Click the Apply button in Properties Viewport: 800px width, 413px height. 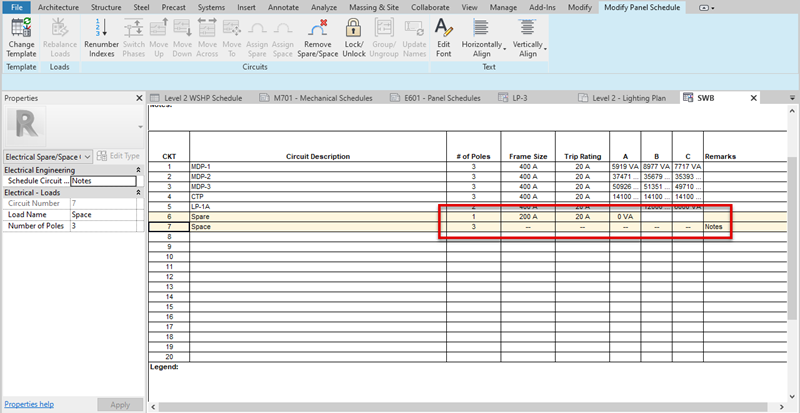(120, 404)
